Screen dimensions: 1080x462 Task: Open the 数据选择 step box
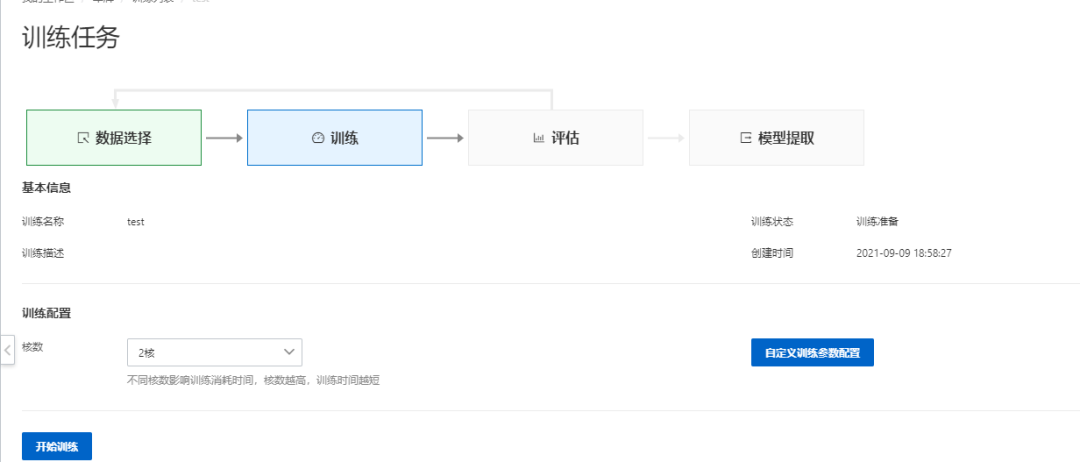114,138
